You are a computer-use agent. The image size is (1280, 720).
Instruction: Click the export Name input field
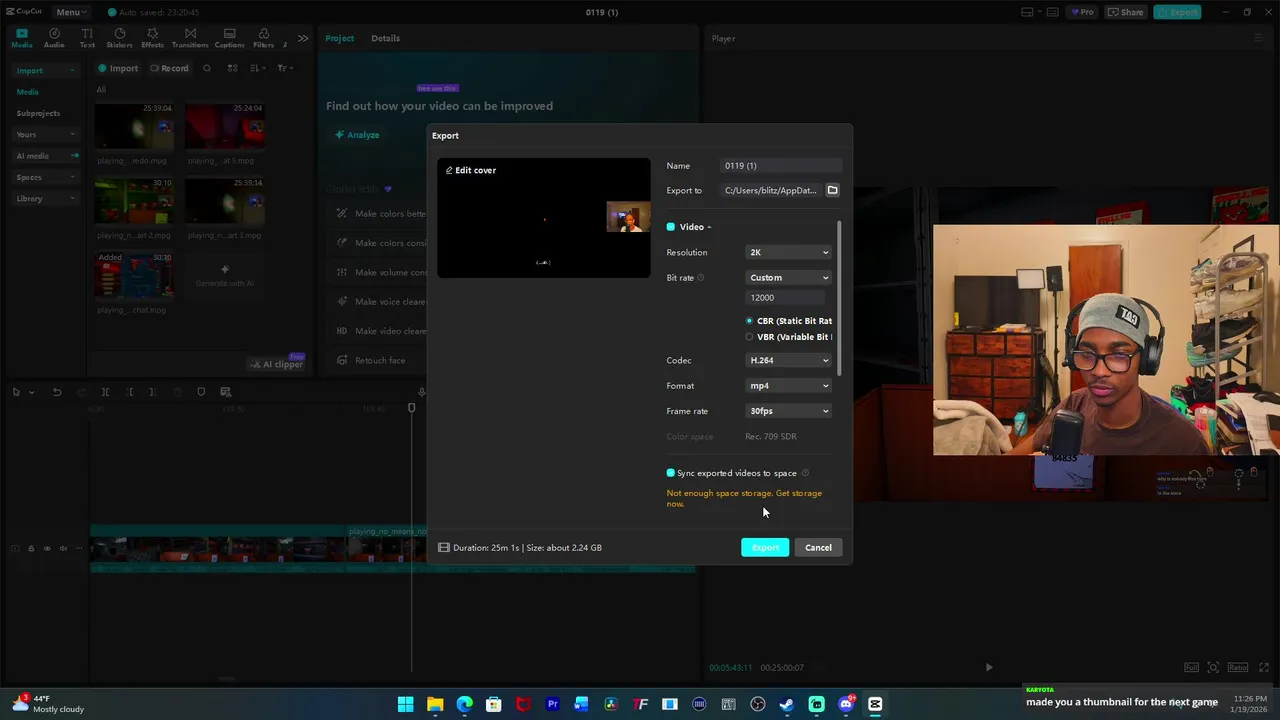click(x=781, y=165)
